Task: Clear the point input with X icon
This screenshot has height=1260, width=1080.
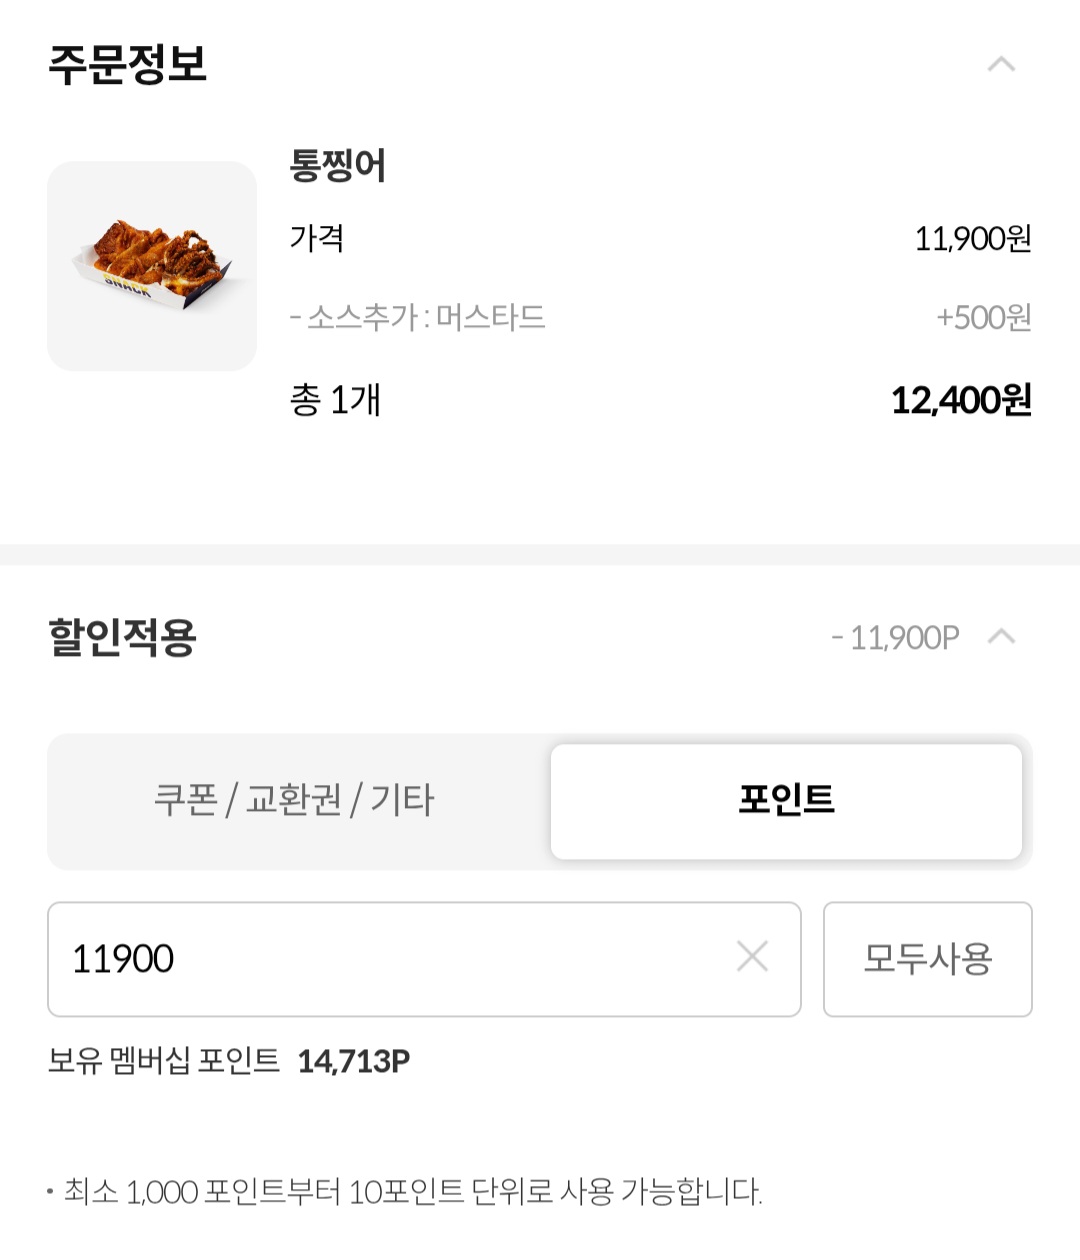Action: 752,957
